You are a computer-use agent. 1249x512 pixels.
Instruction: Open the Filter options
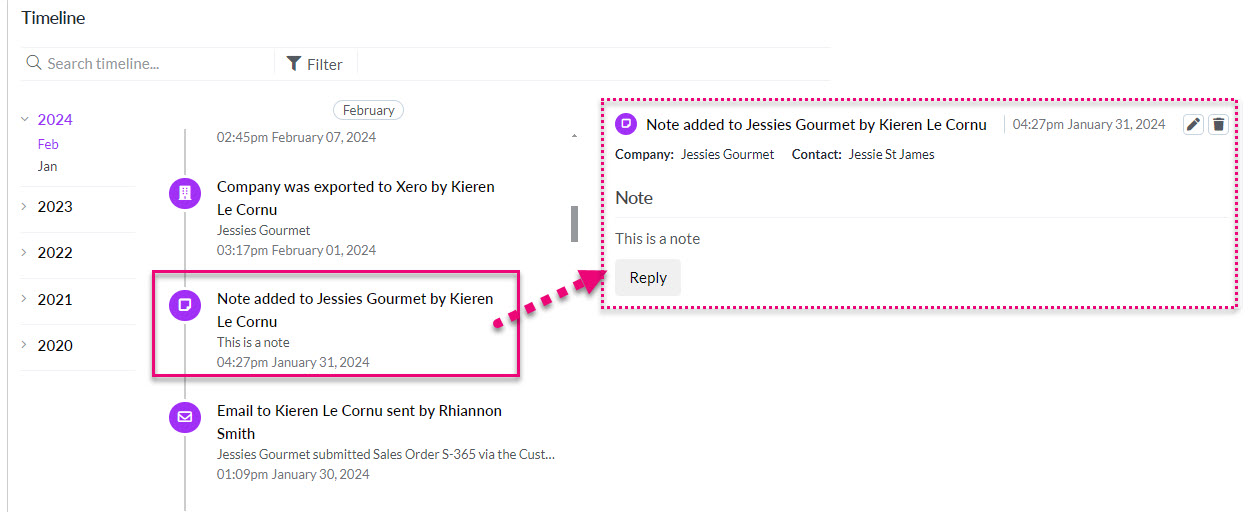pos(315,64)
